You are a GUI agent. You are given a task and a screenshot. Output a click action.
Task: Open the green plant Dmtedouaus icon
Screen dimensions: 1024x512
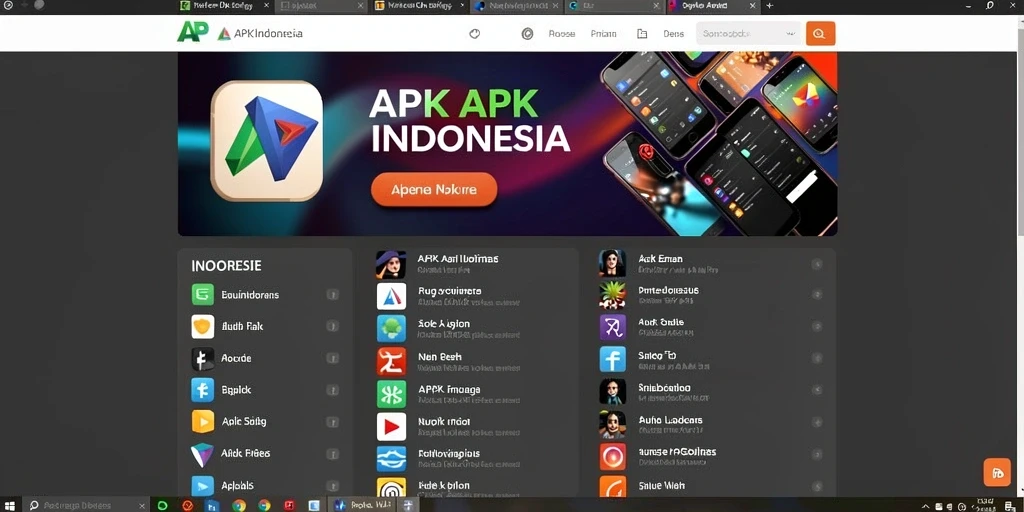pyautogui.click(x=613, y=295)
